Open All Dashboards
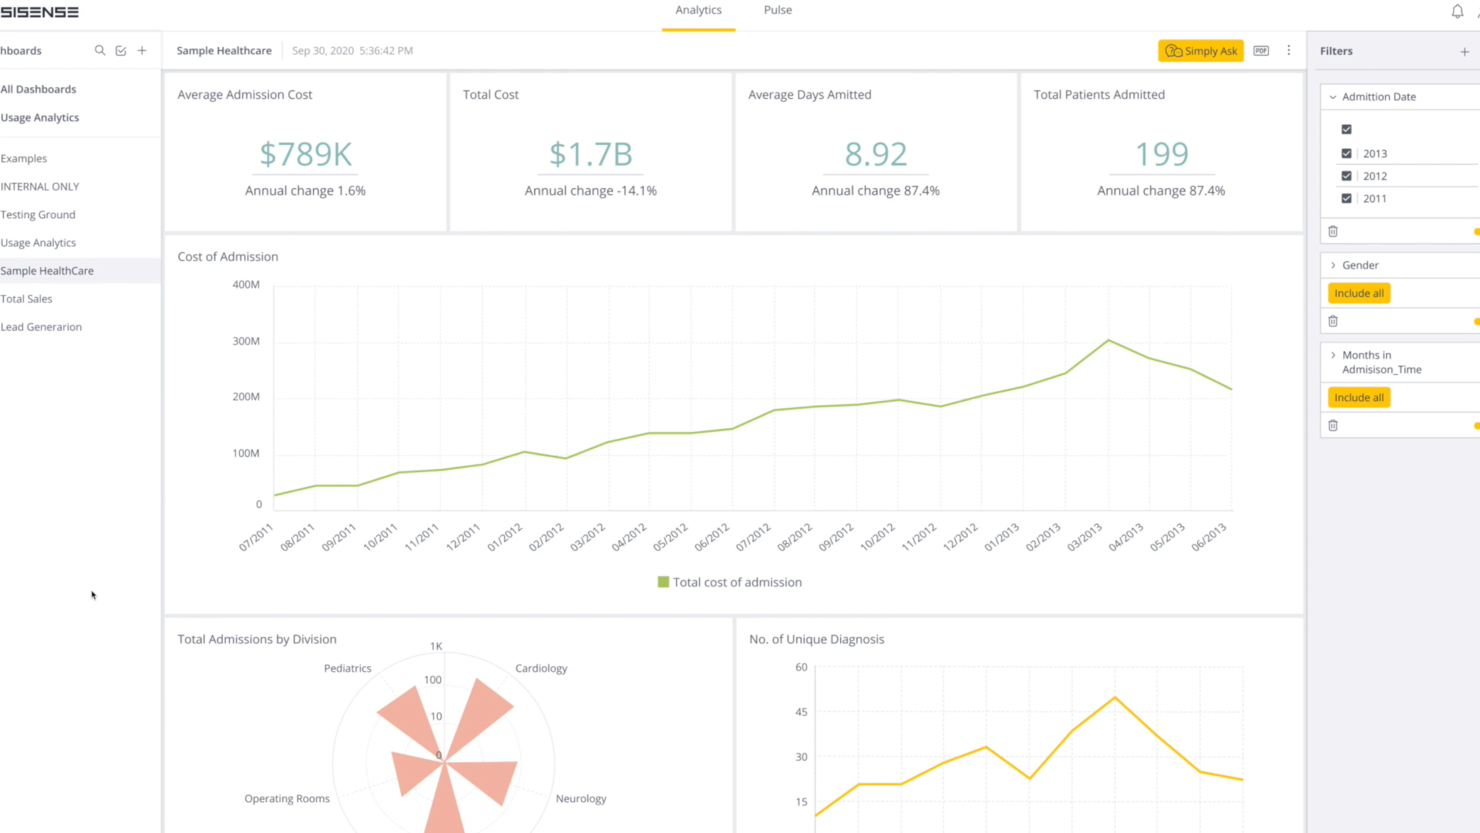The image size is (1480, 833). pyautogui.click(x=38, y=89)
